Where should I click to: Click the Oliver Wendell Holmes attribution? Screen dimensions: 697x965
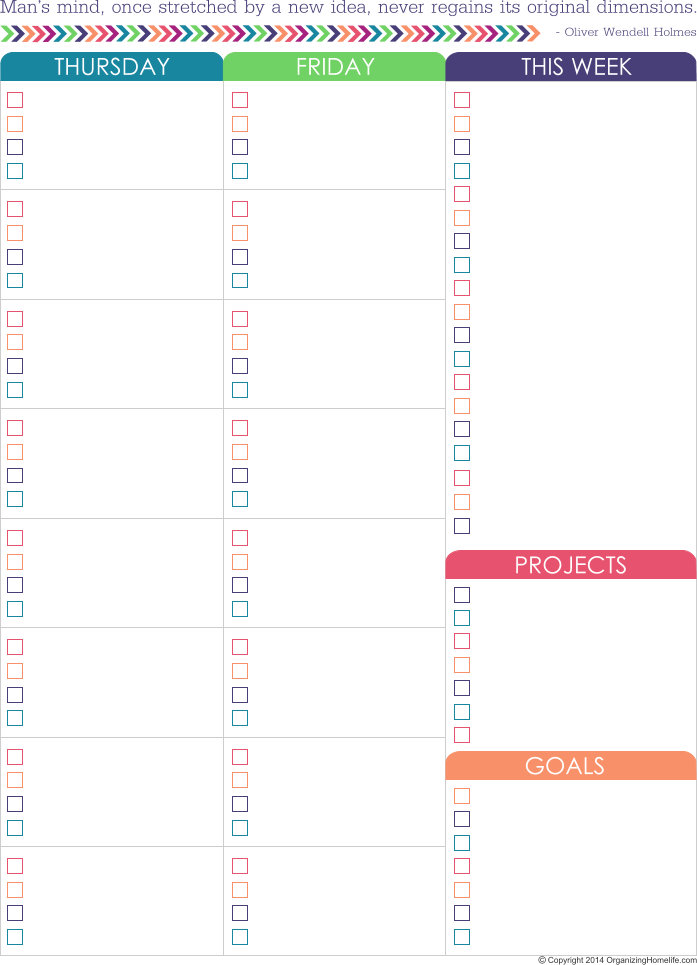pos(626,32)
